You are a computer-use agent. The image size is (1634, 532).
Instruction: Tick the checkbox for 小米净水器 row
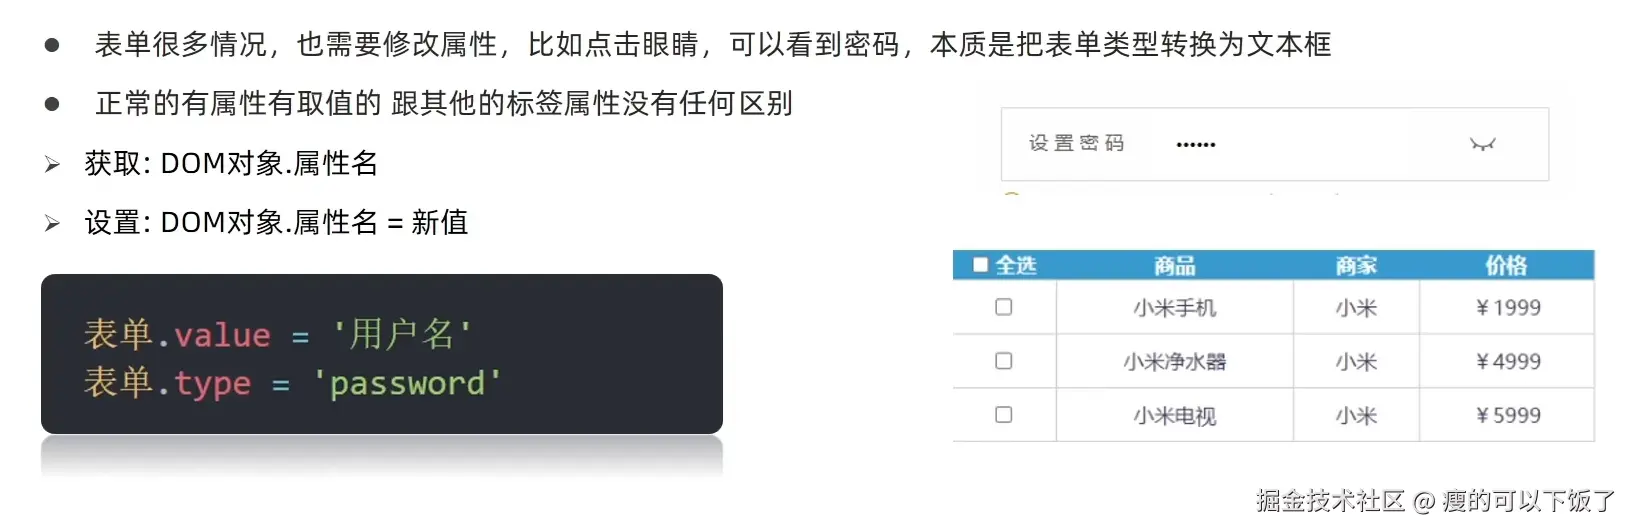point(1004,361)
